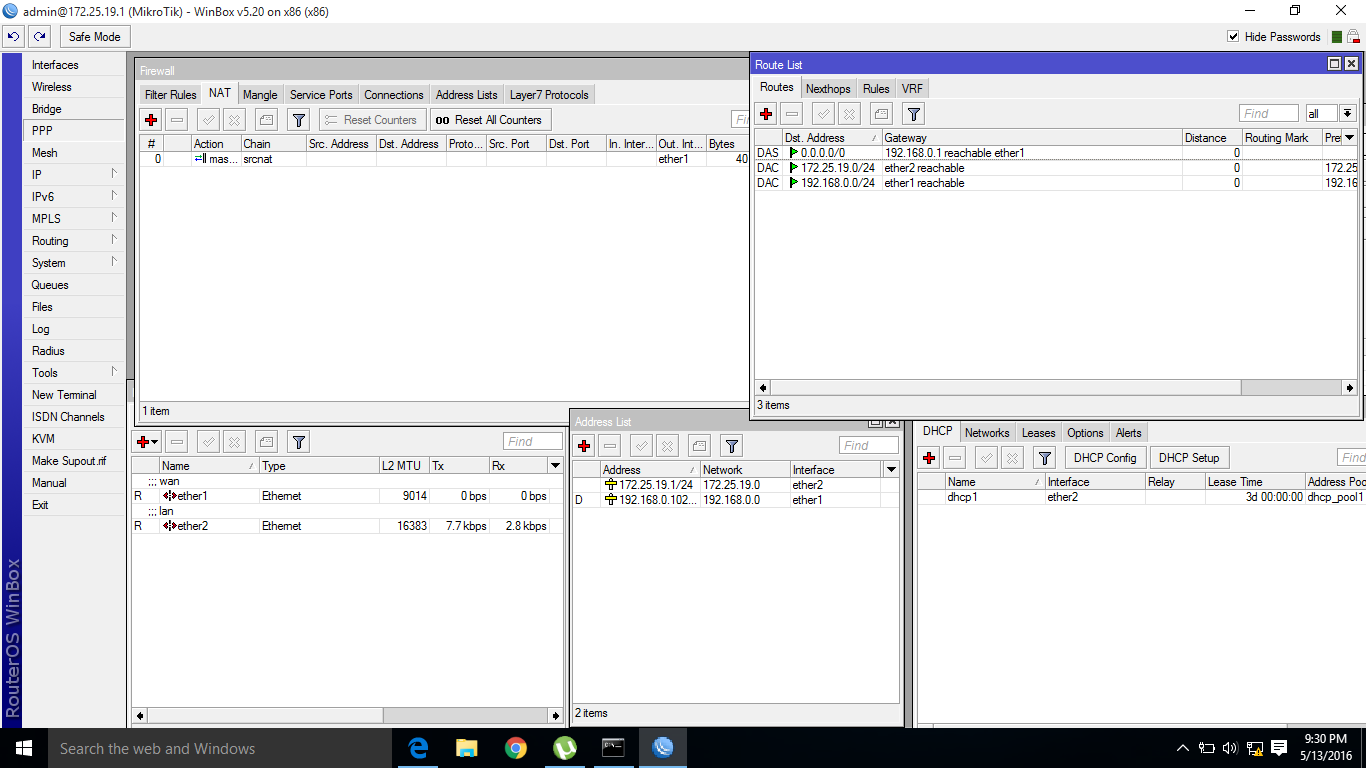Add a new NAT rule with the Firewall plus icon

151,120
